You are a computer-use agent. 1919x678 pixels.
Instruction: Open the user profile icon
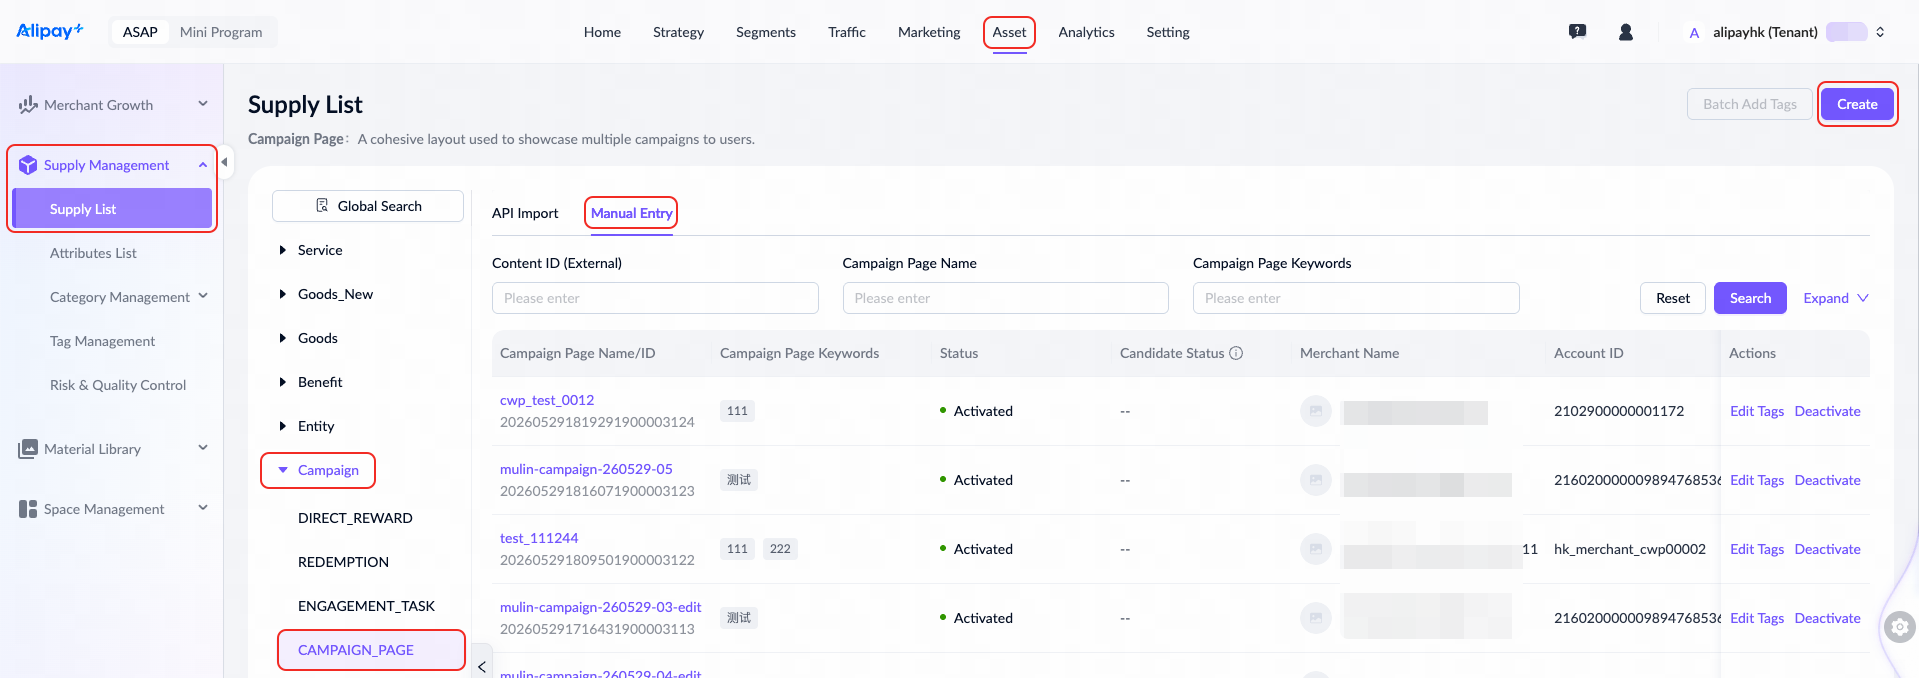[x=1626, y=32]
